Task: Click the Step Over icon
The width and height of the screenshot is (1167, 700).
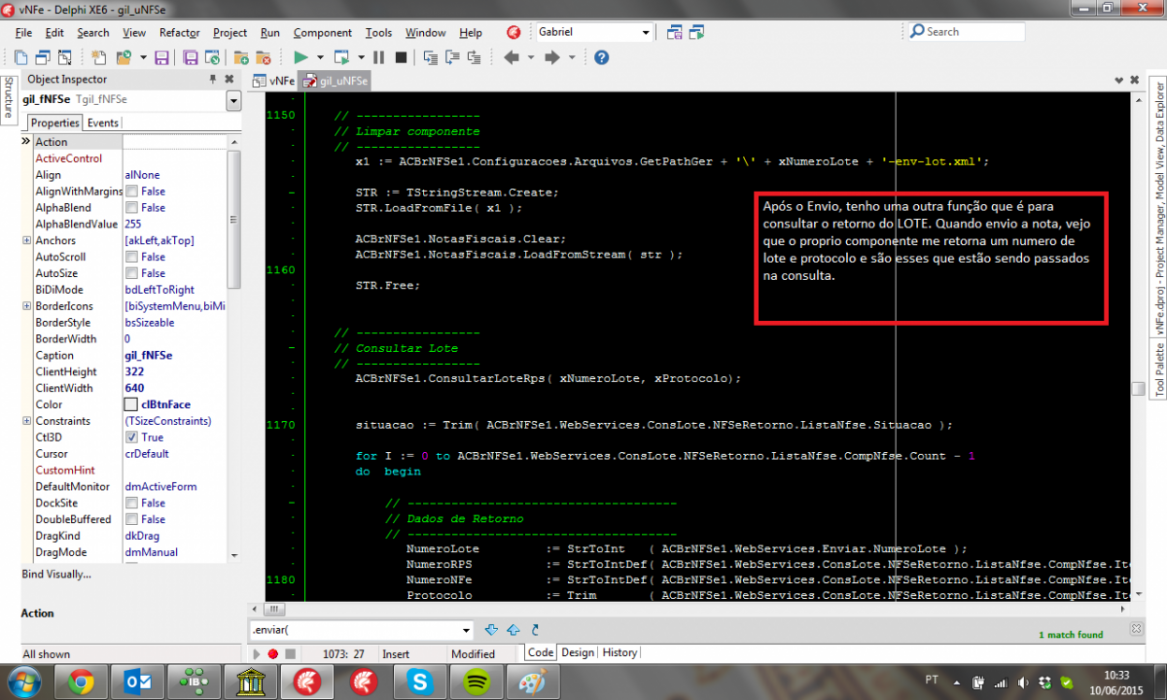Action: tap(452, 57)
